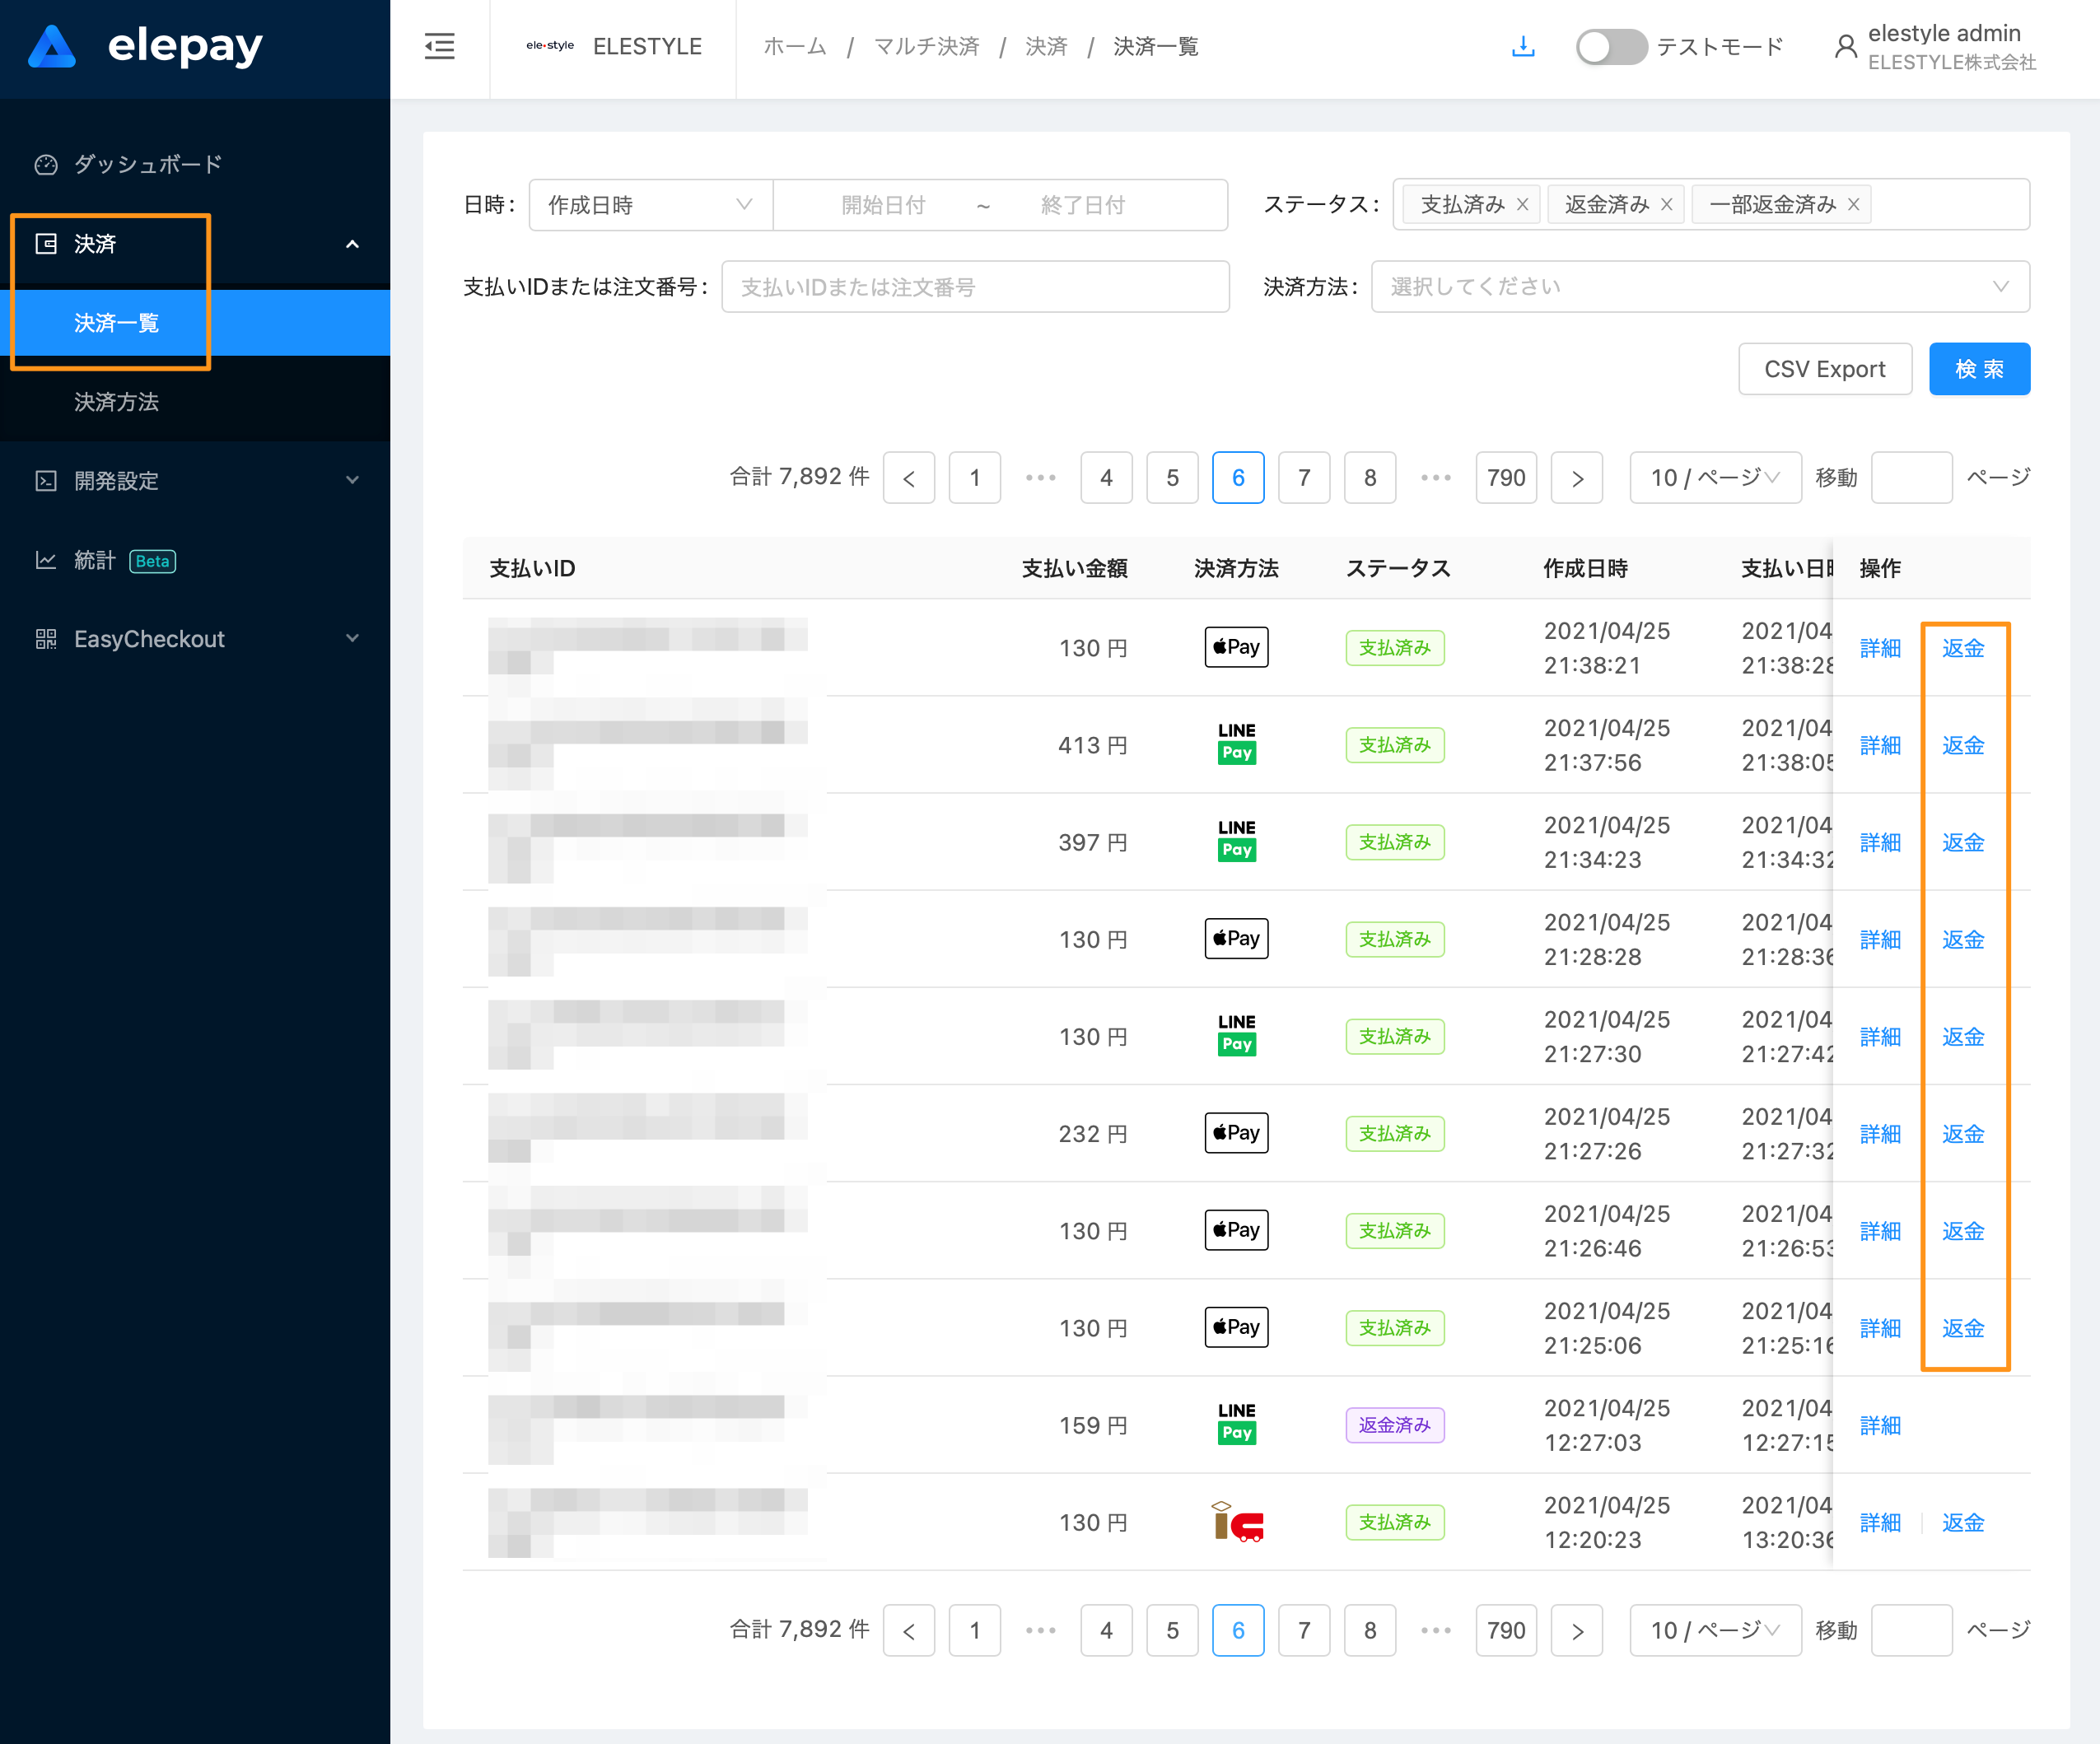This screenshot has width=2100, height=1744.
Task: Remove the 支払済み status filter tag
Action: coord(1522,205)
